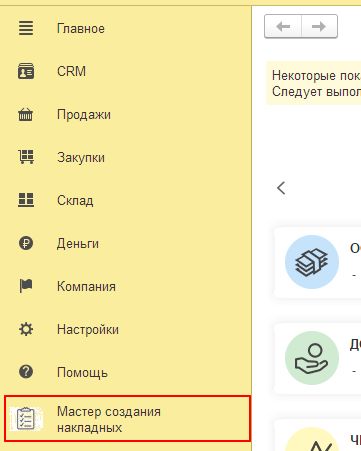
Task: Click the Закупки shopping cart icon
Action: pyautogui.click(x=26, y=157)
